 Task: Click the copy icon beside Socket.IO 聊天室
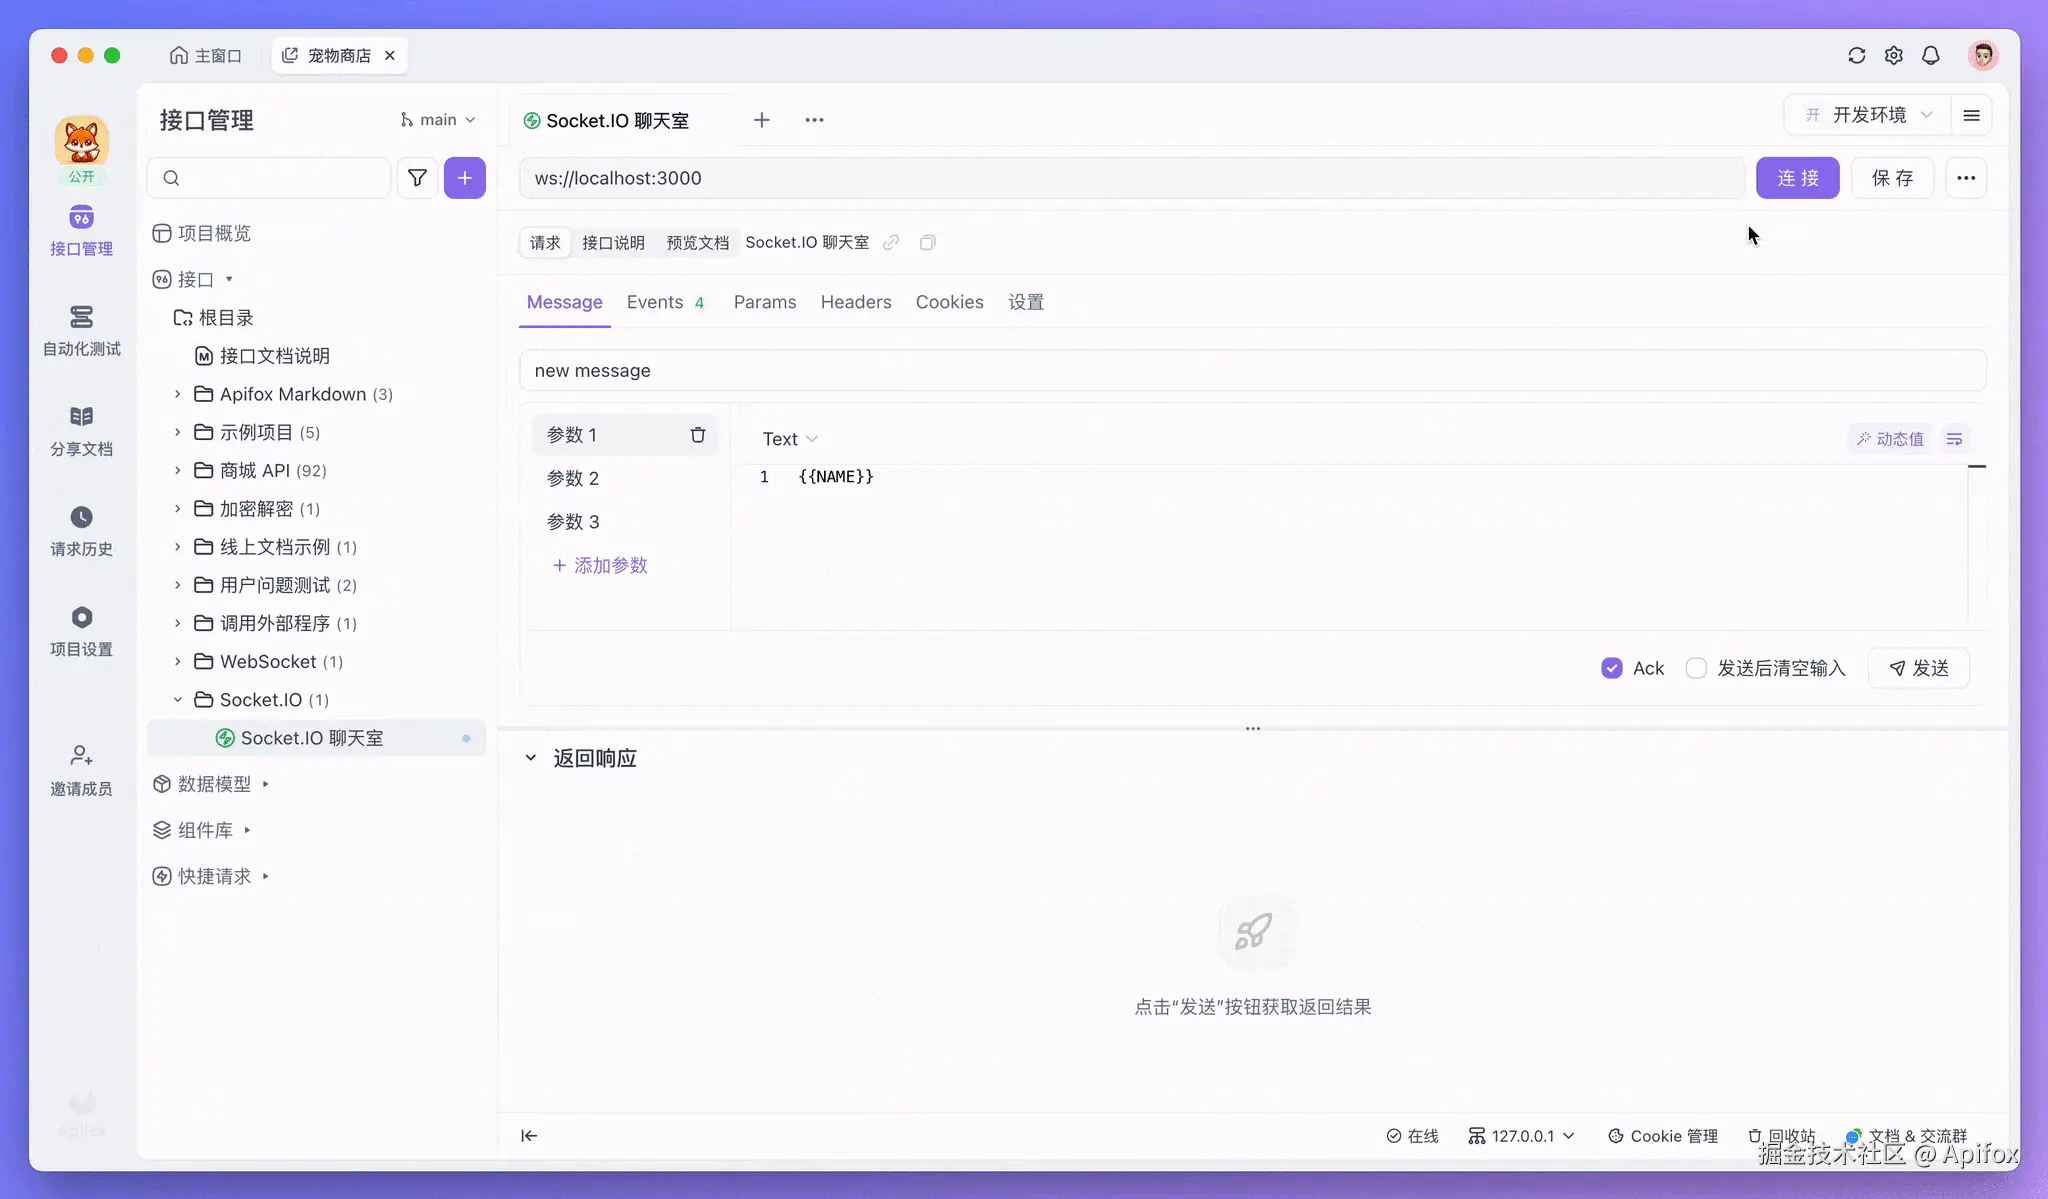927,243
